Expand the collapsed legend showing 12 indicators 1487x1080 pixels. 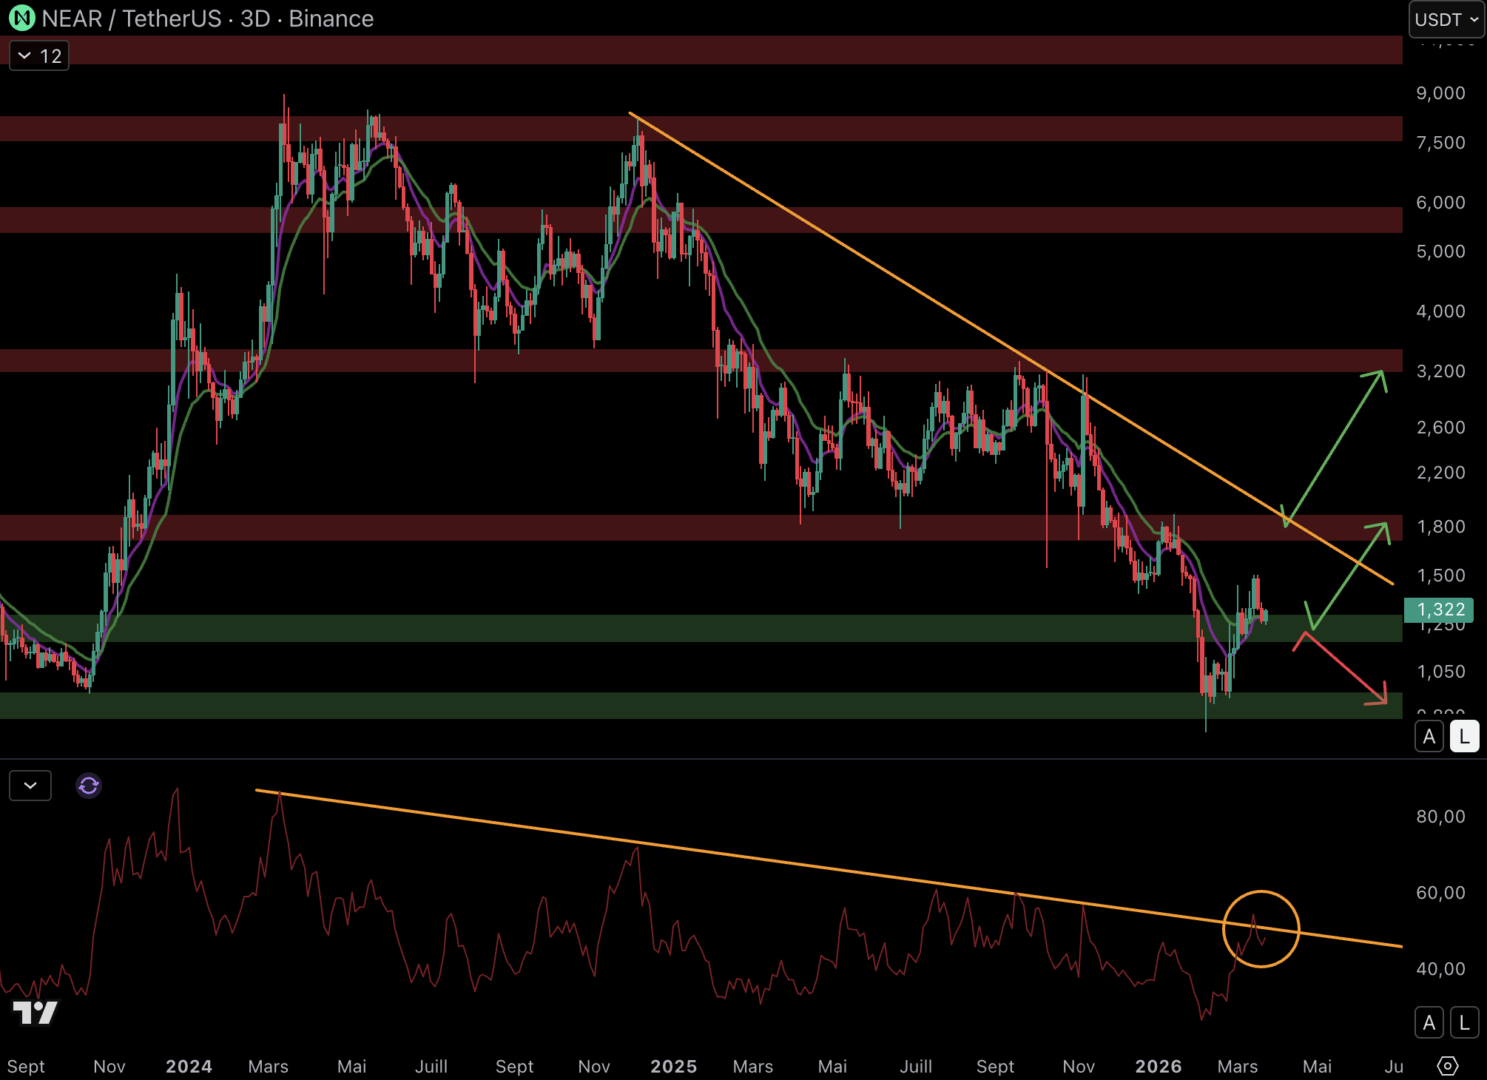(x=39, y=56)
